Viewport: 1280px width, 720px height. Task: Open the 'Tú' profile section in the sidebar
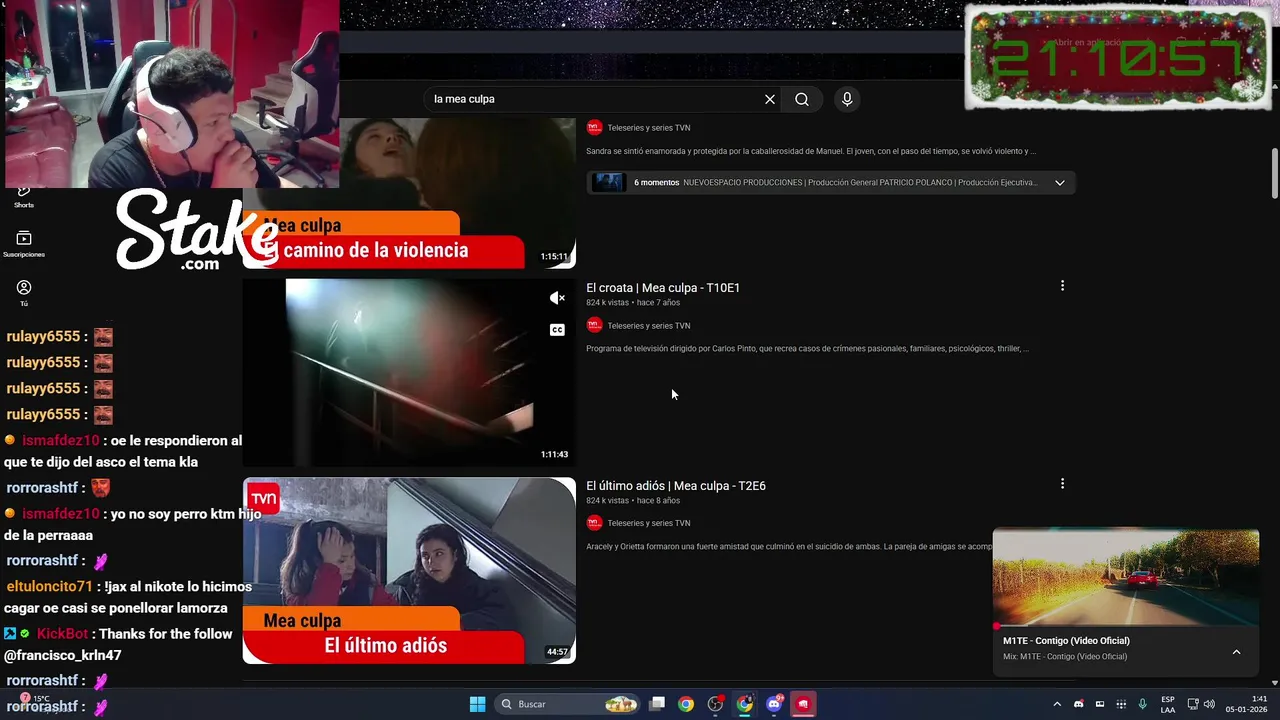point(24,293)
